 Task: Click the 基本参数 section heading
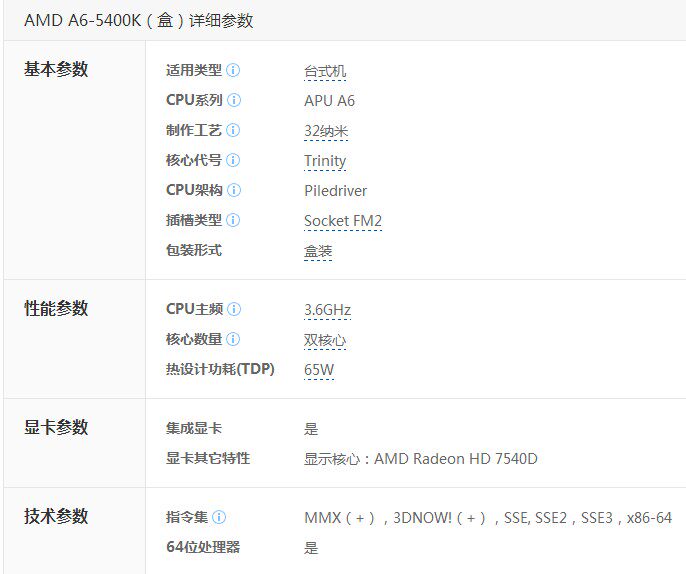click(x=56, y=69)
